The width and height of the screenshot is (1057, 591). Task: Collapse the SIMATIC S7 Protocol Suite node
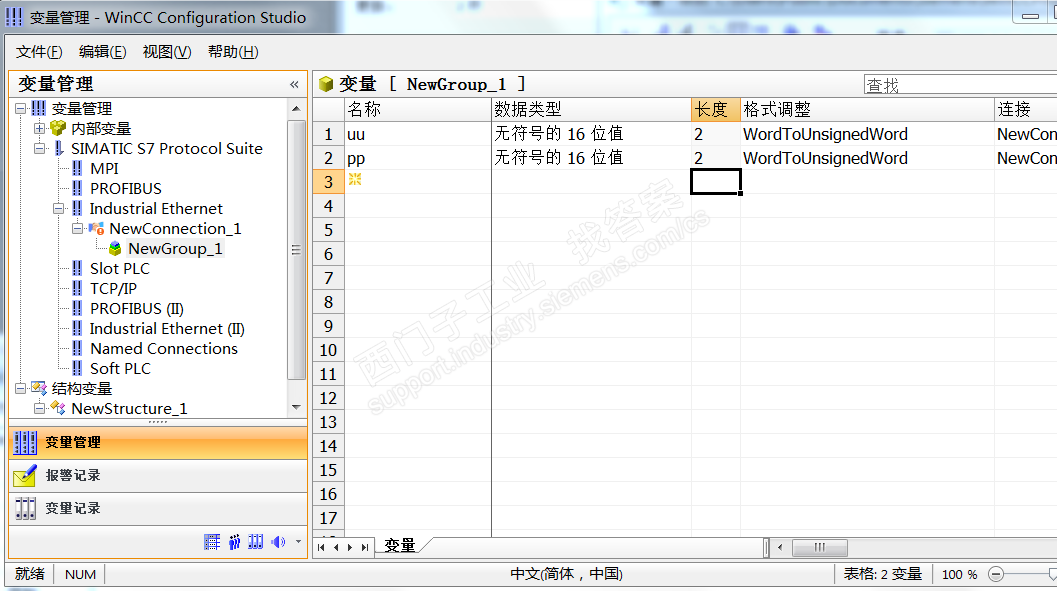(x=39, y=148)
